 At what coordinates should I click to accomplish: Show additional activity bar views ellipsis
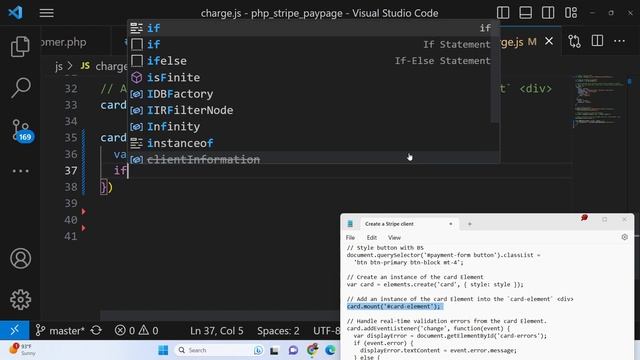click(x=20, y=171)
